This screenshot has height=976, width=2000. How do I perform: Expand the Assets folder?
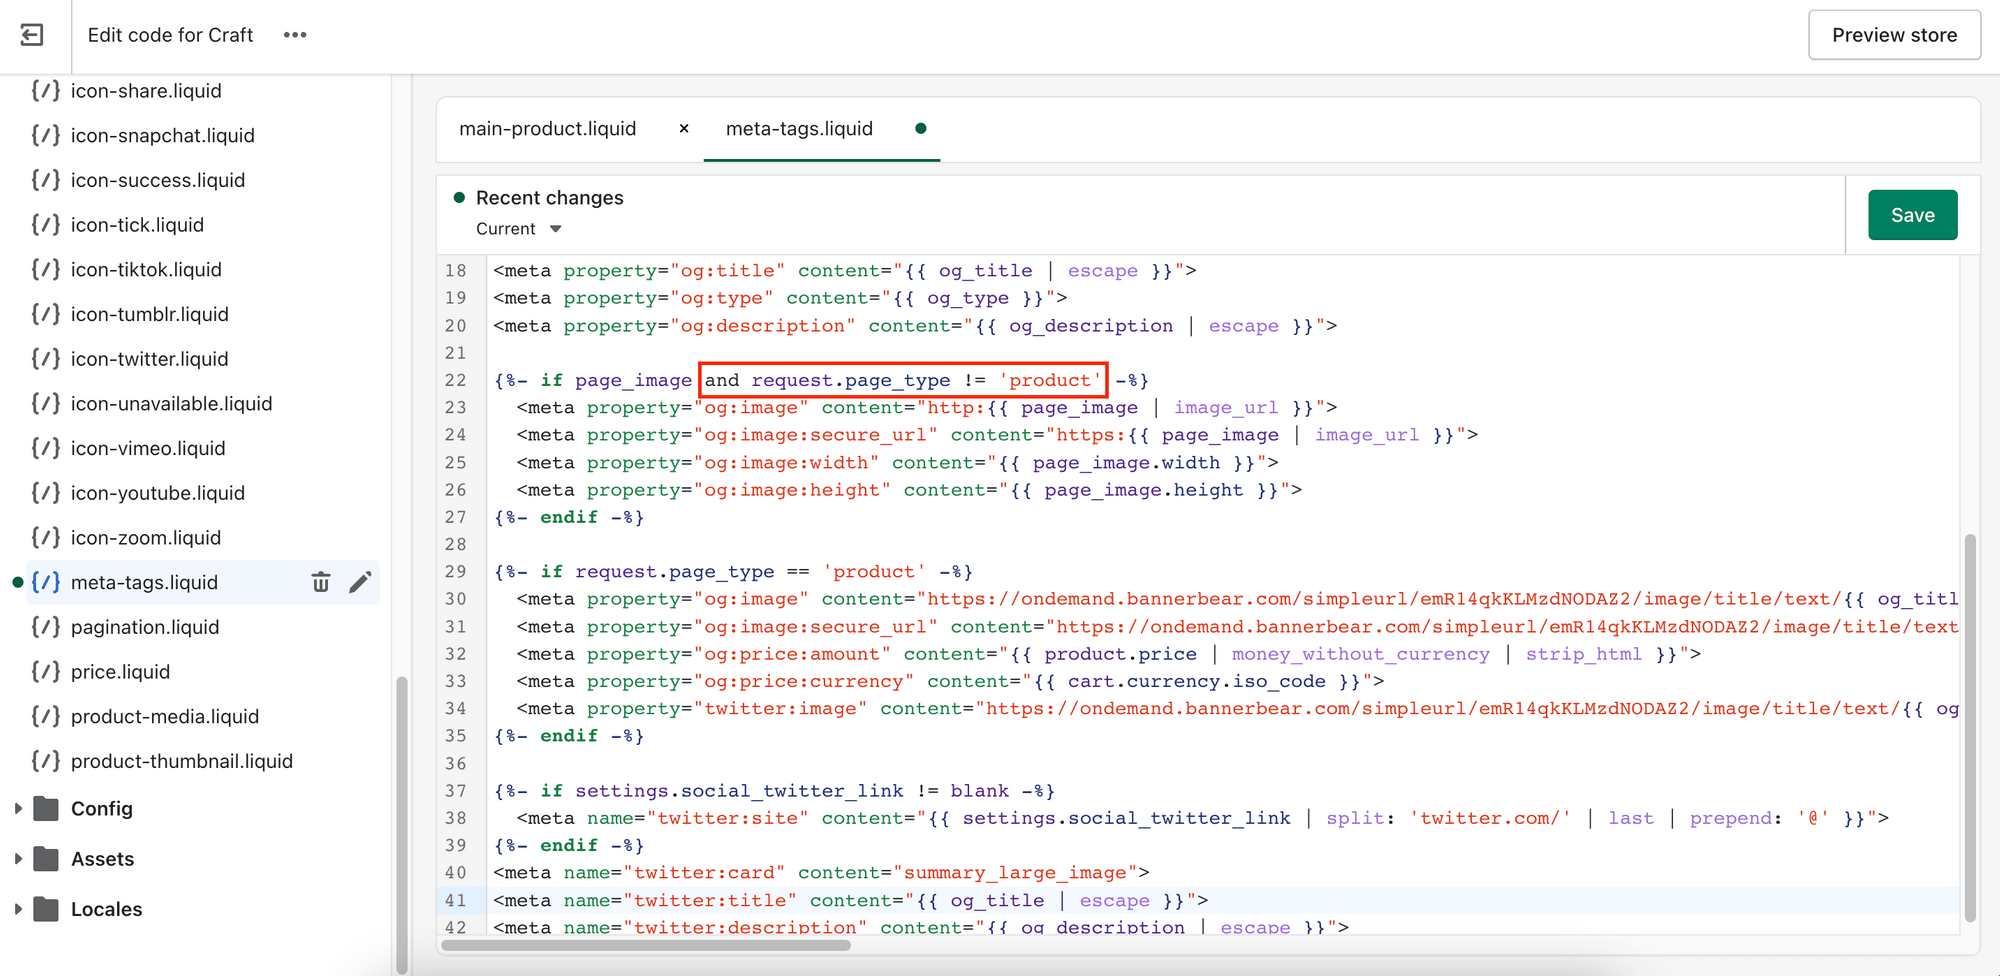17,858
